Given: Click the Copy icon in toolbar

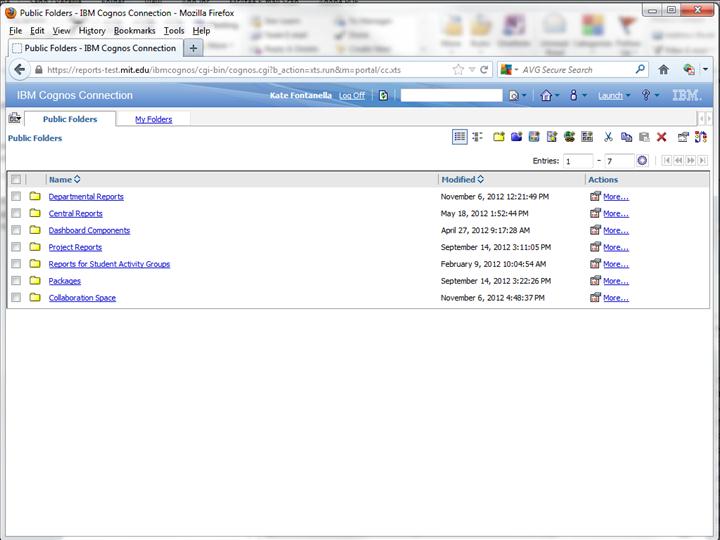Looking at the screenshot, I should [626, 137].
